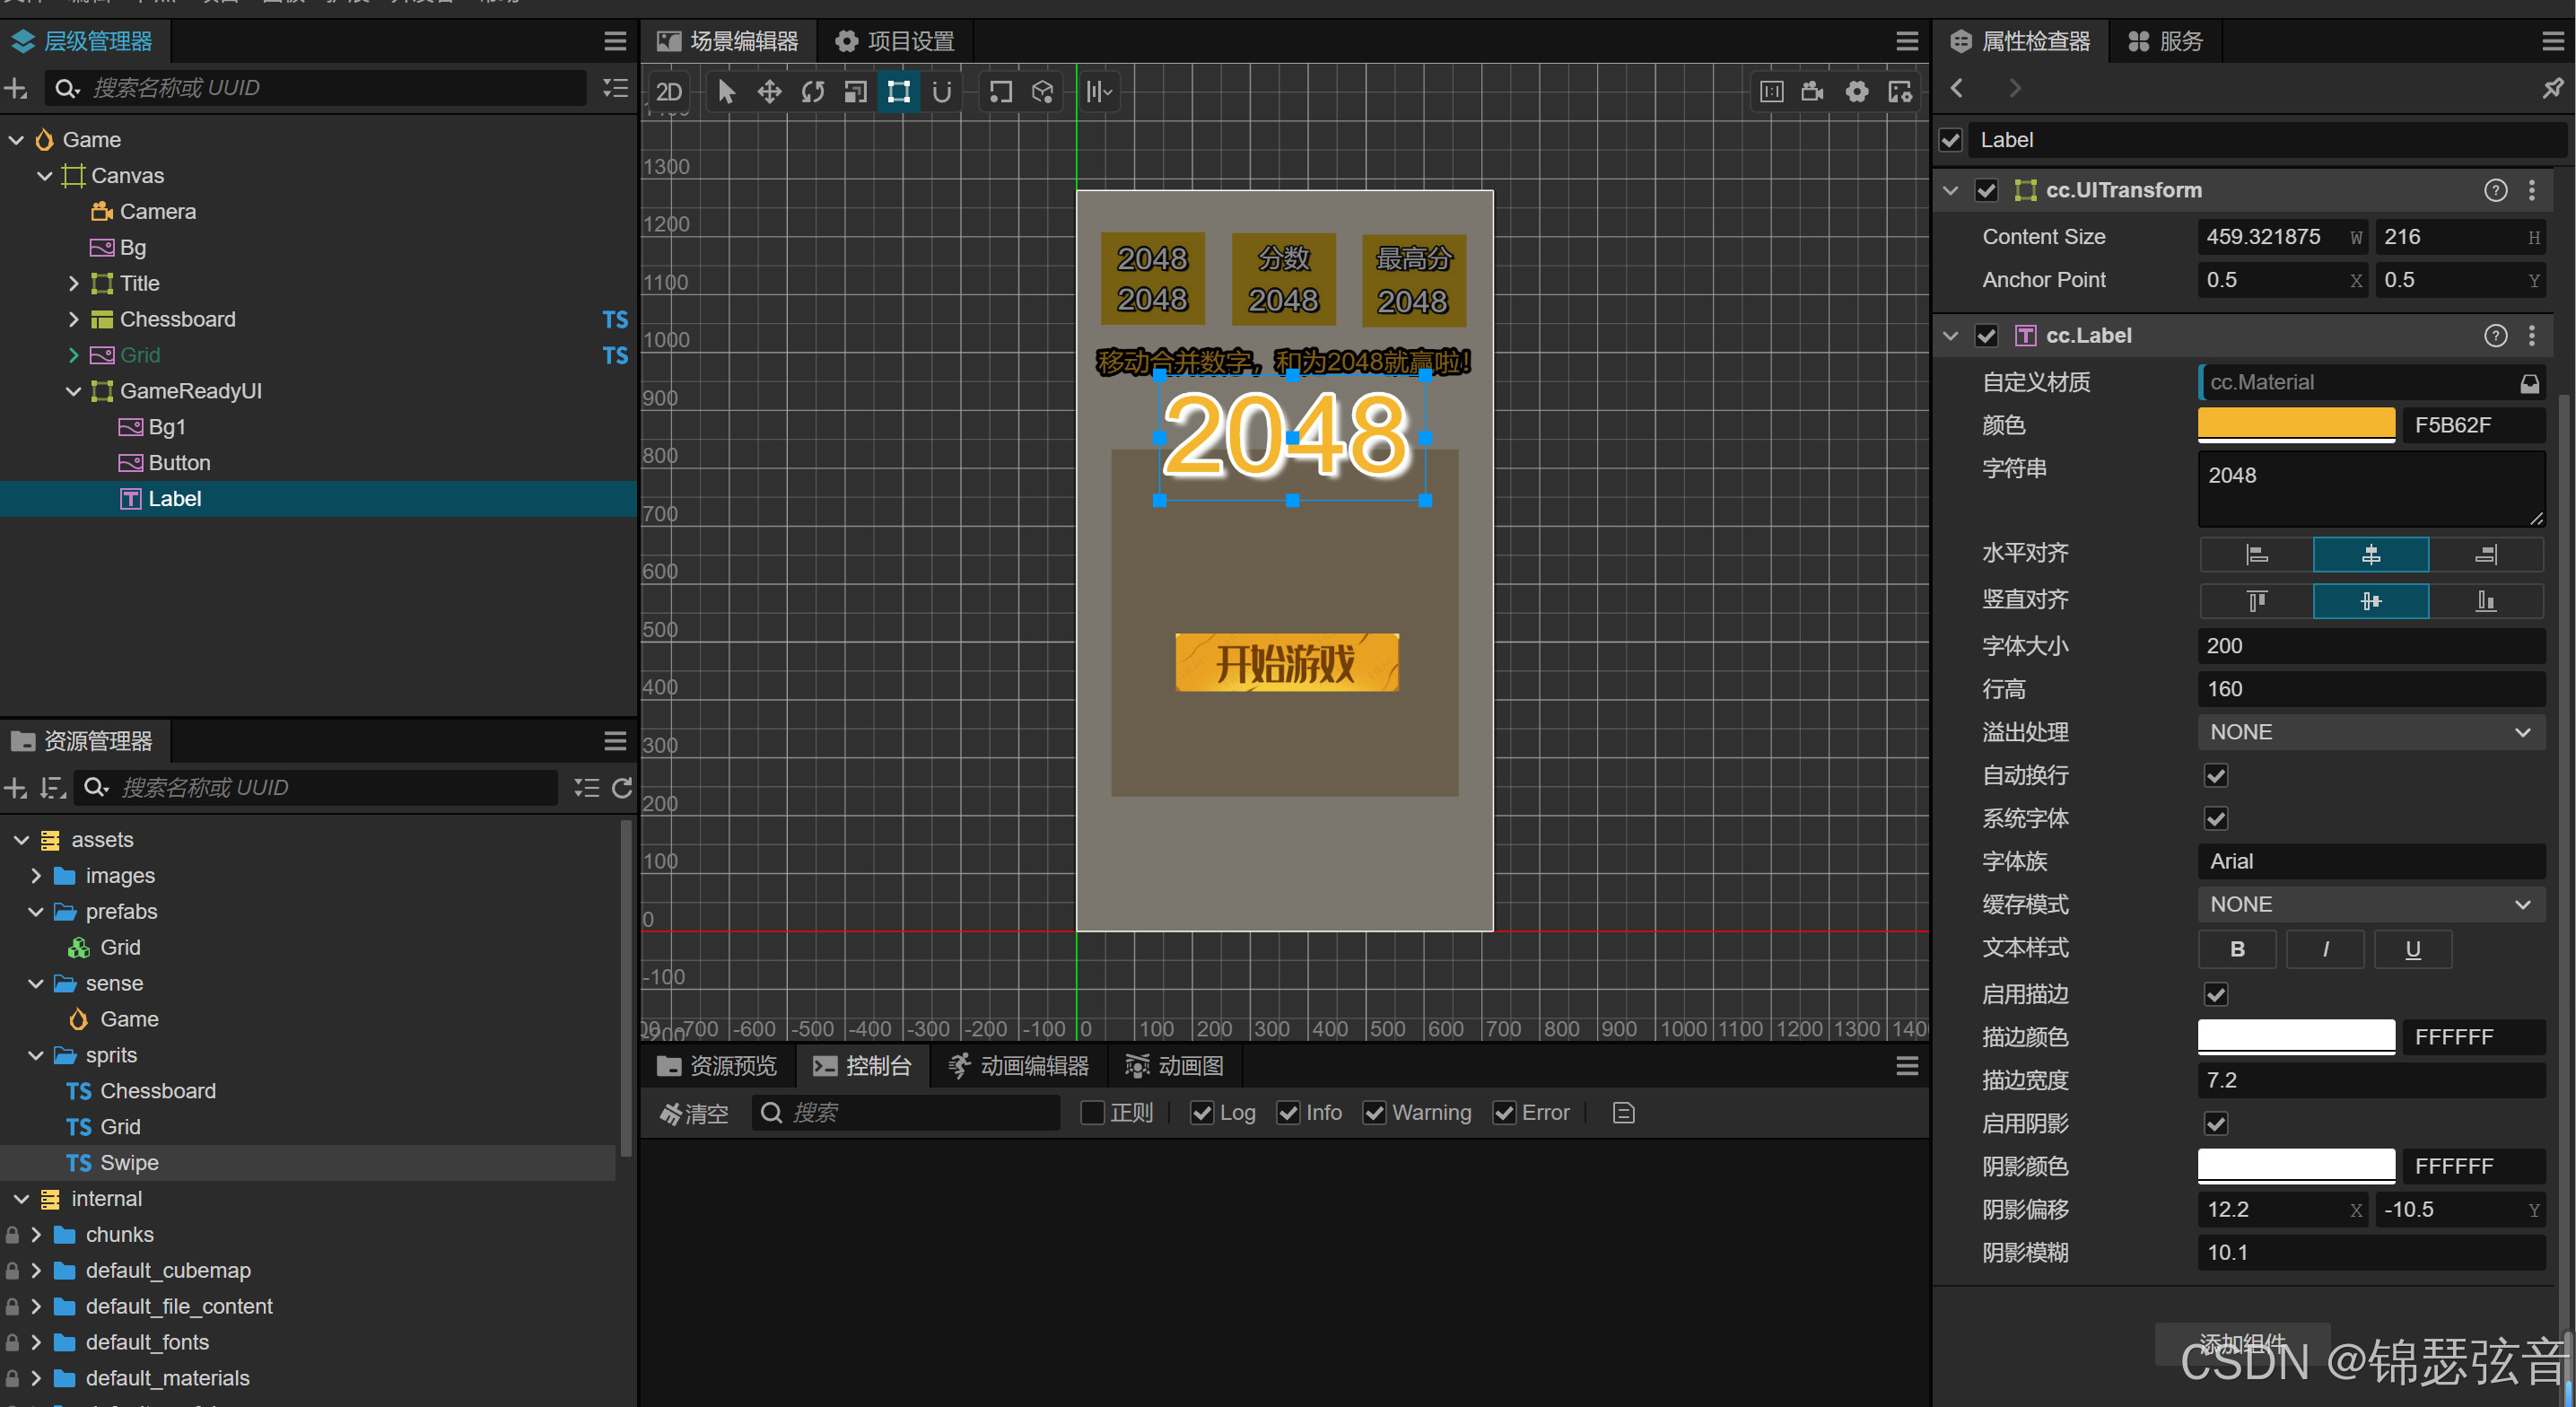2576x1407 pixels.
Task: Toggle the 2D view mode button
Action: [668, 92]
